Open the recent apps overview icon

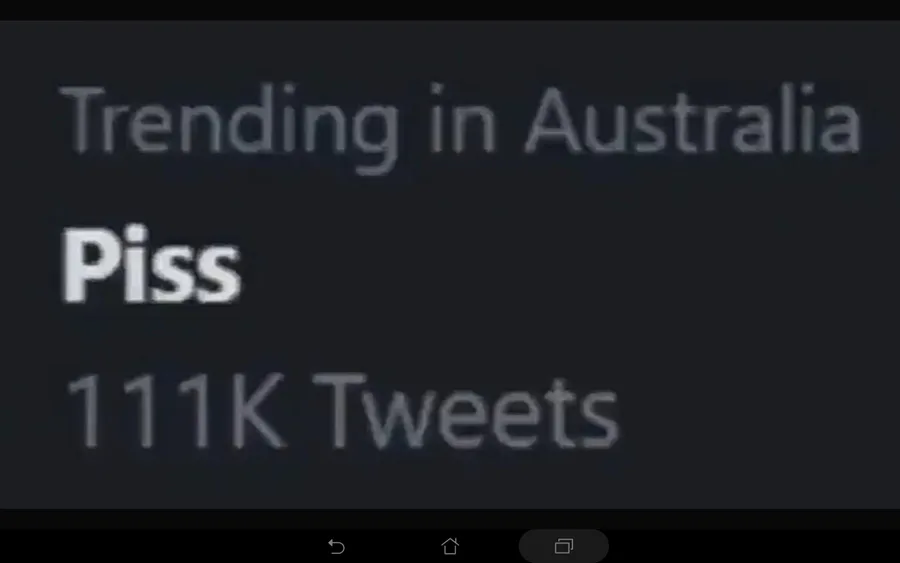(563, 546)
